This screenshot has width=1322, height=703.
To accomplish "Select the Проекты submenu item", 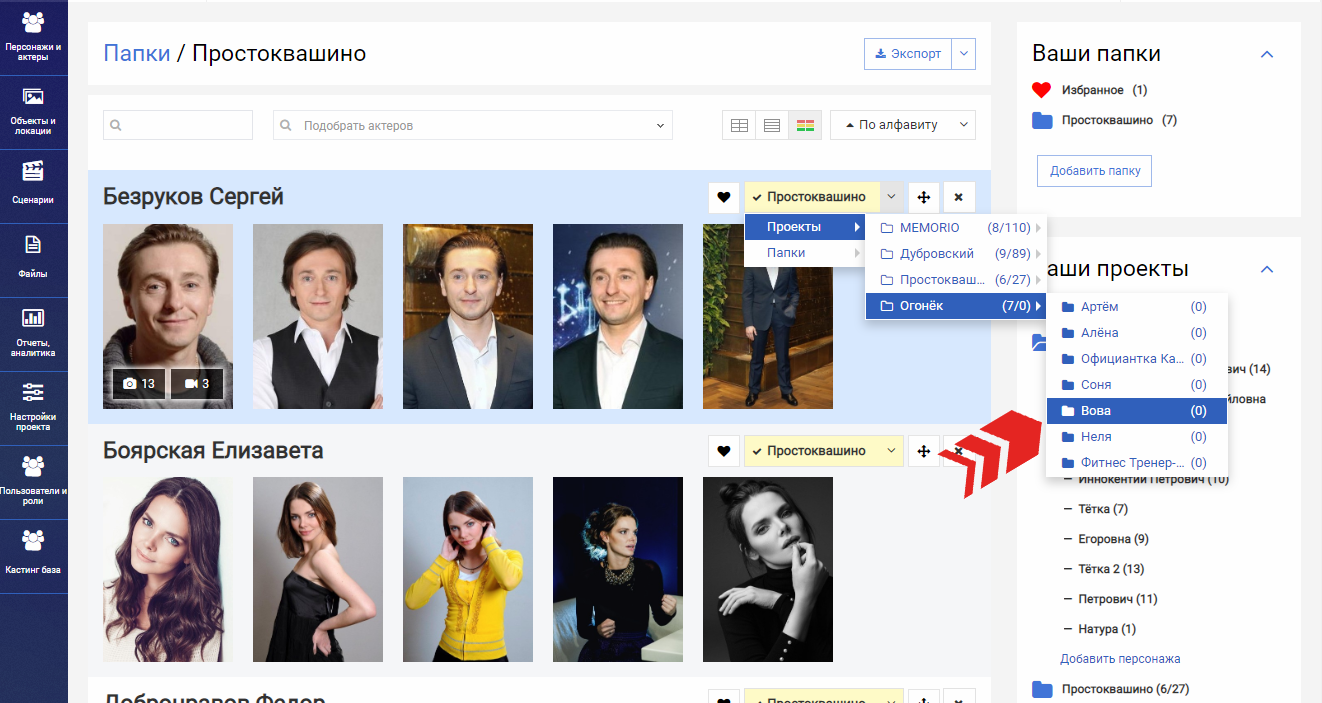I will click(x=804, y=227).
